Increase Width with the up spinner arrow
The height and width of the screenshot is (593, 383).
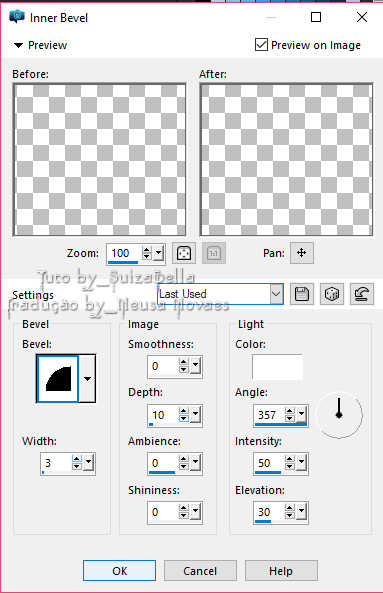[x=77, y=459]
